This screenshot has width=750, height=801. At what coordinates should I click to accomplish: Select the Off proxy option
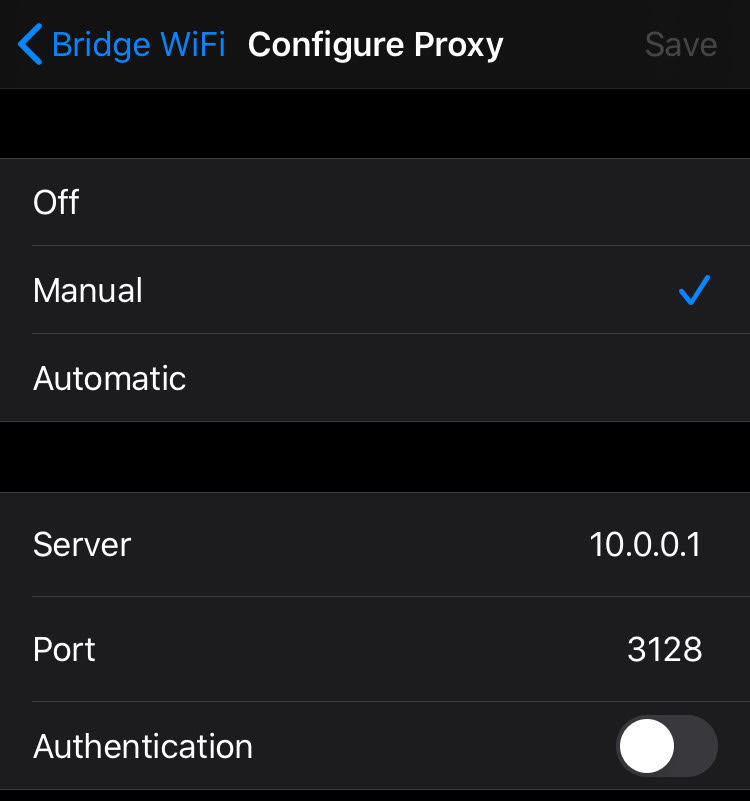[375, 203]
